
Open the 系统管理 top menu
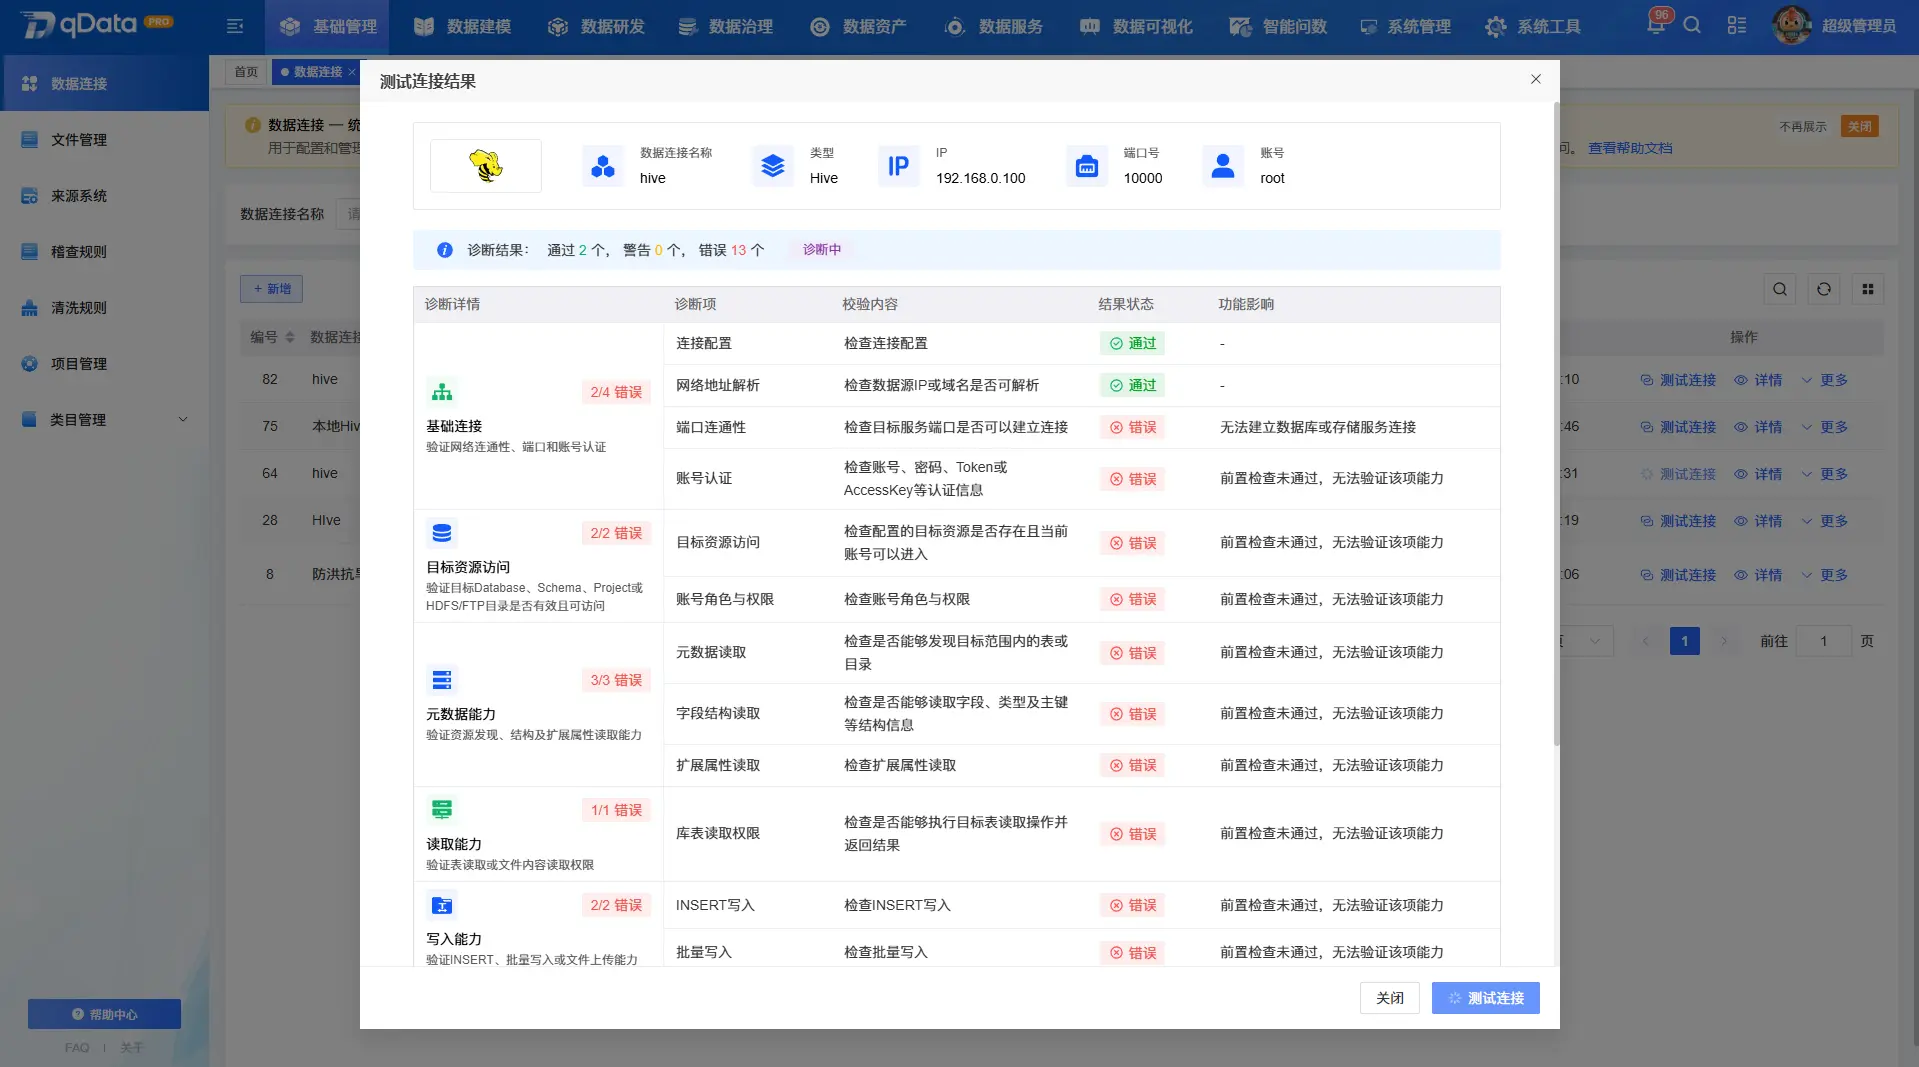click(x=1405, y=27)
